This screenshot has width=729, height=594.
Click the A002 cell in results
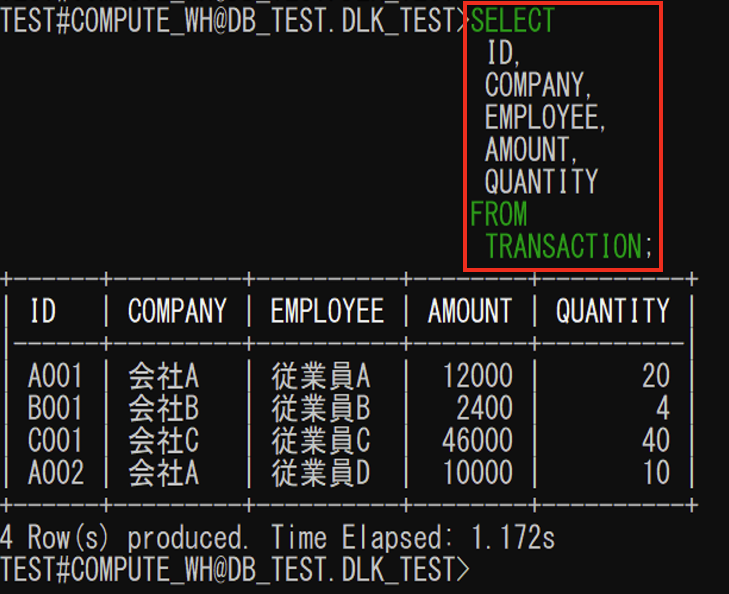pyautogui.click(x=55, y=472)
